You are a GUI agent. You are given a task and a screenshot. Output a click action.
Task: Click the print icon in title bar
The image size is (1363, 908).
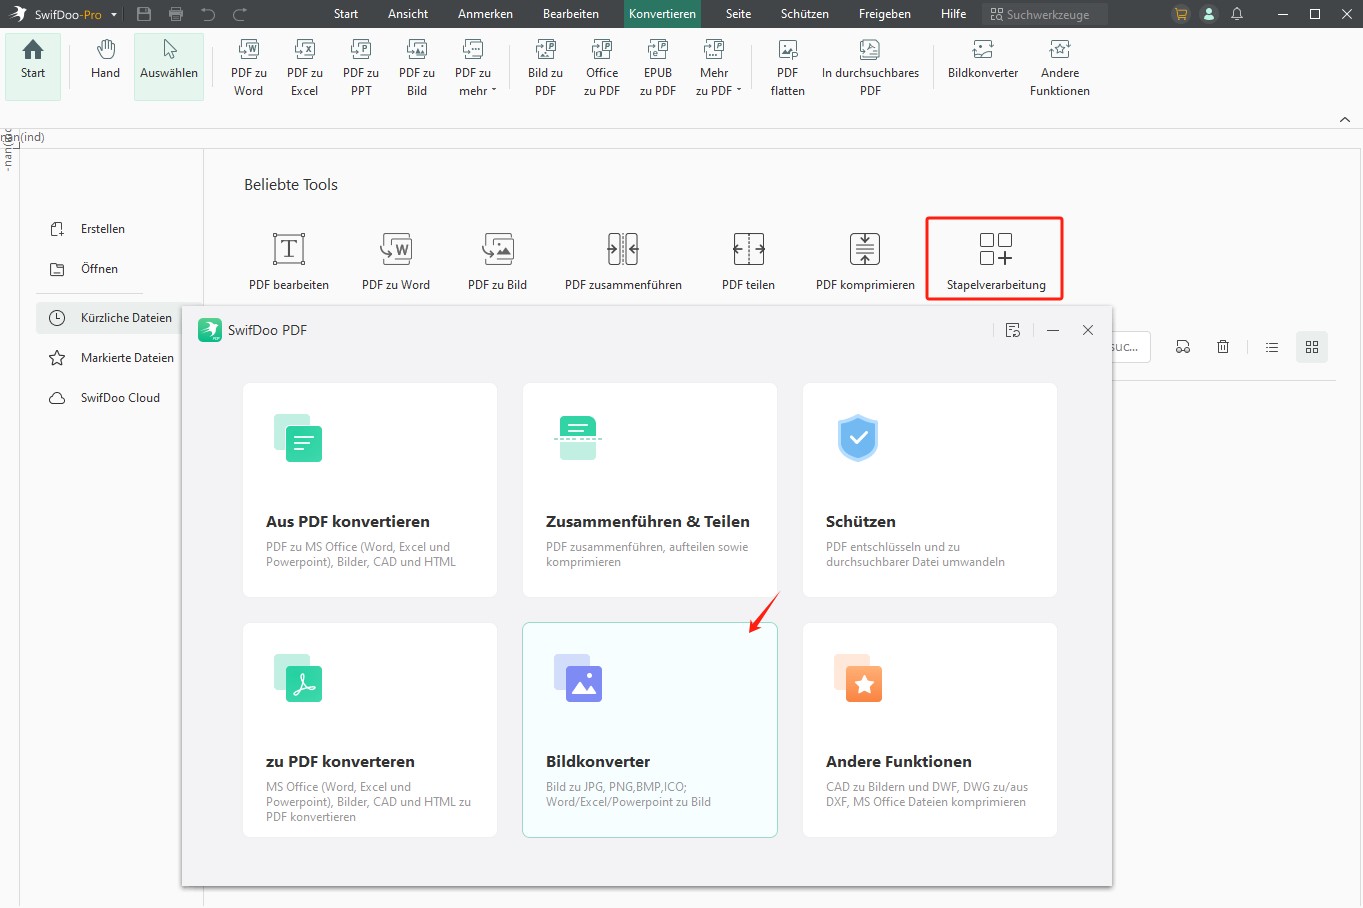pos(176,14)
